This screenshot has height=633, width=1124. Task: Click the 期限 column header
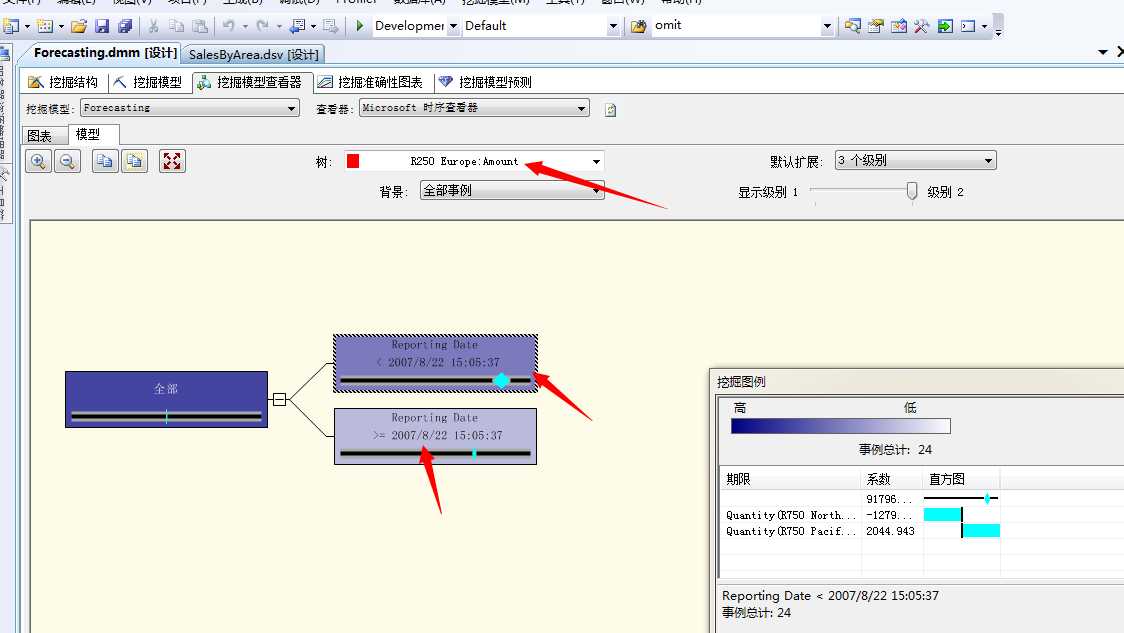790,479
